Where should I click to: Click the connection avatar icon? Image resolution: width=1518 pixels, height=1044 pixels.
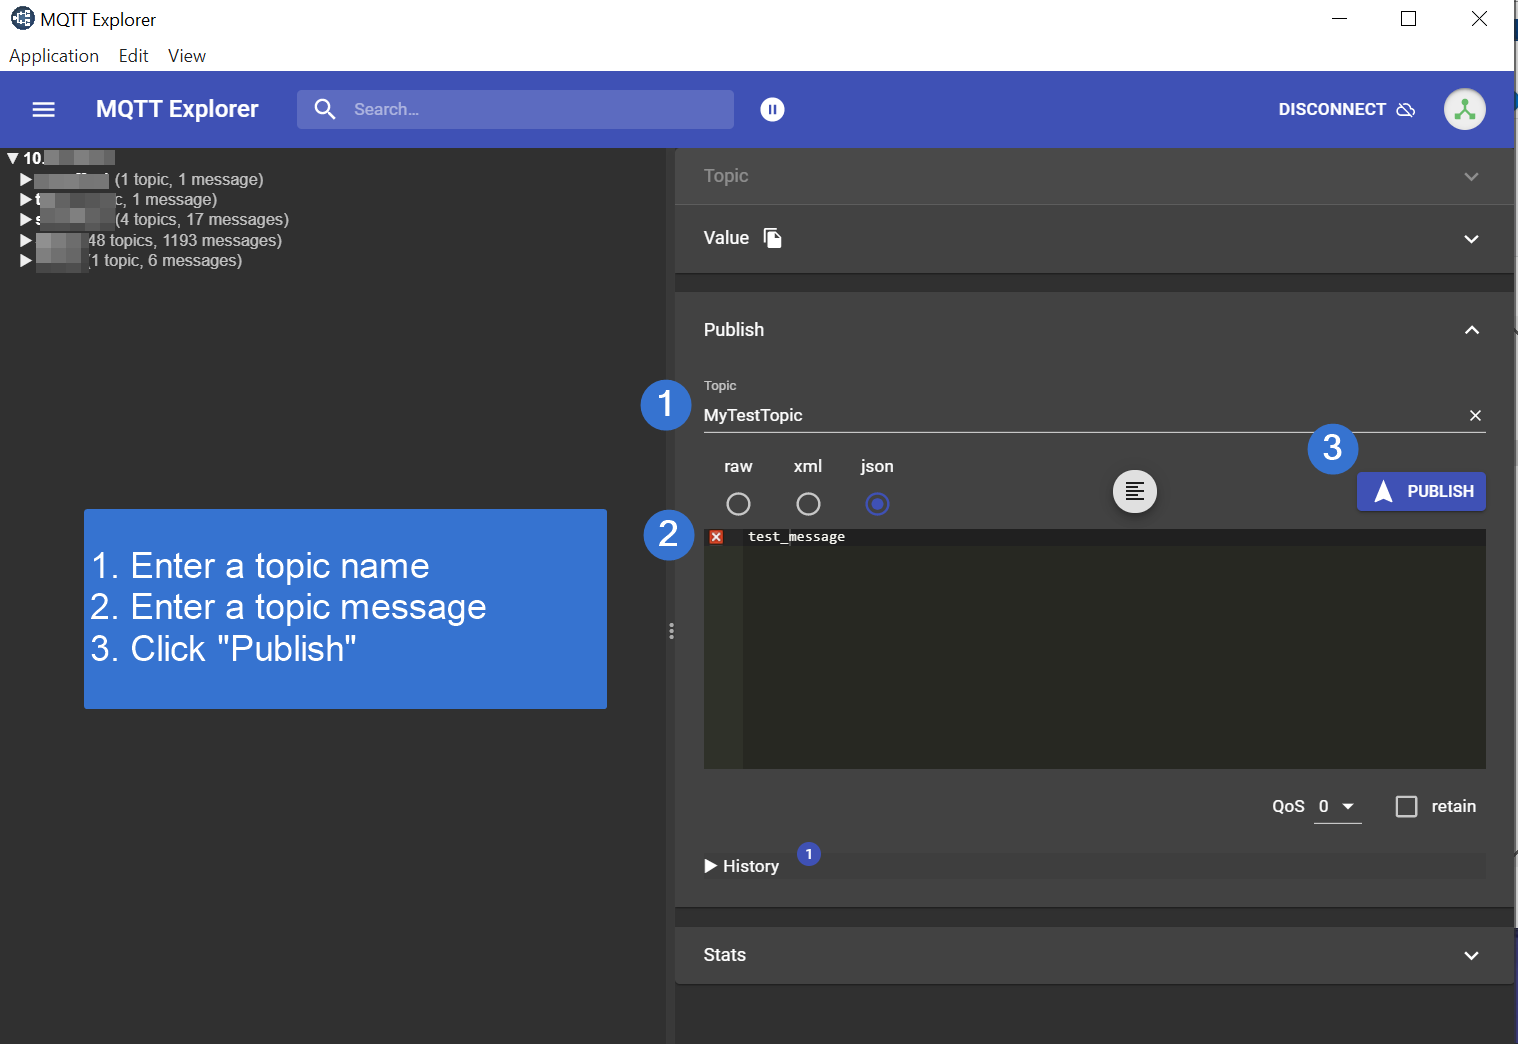[x=1464, y=110]
